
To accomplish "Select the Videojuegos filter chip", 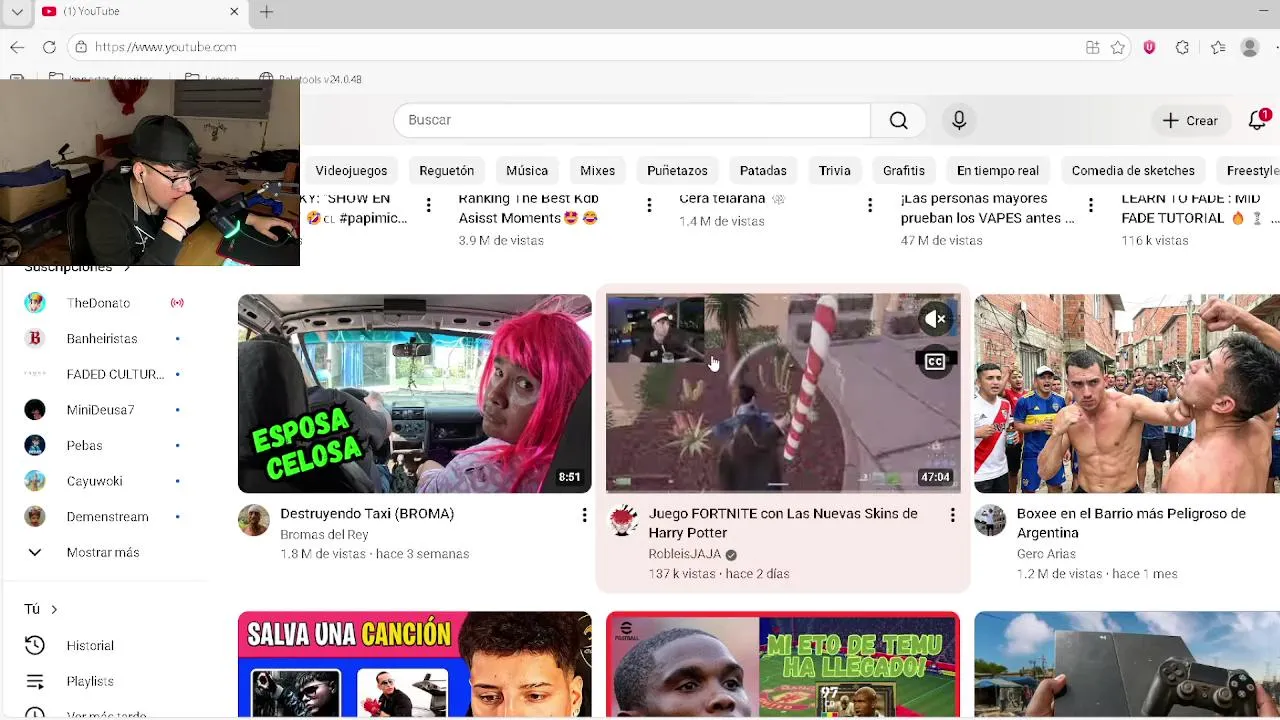I will tap(351, 170).
